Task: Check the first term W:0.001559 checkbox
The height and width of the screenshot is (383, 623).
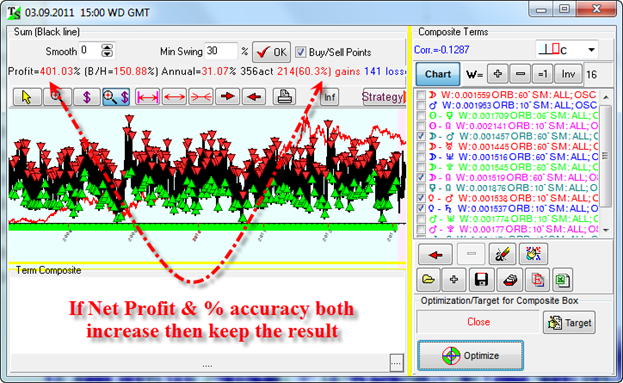Action: point(421,95)
